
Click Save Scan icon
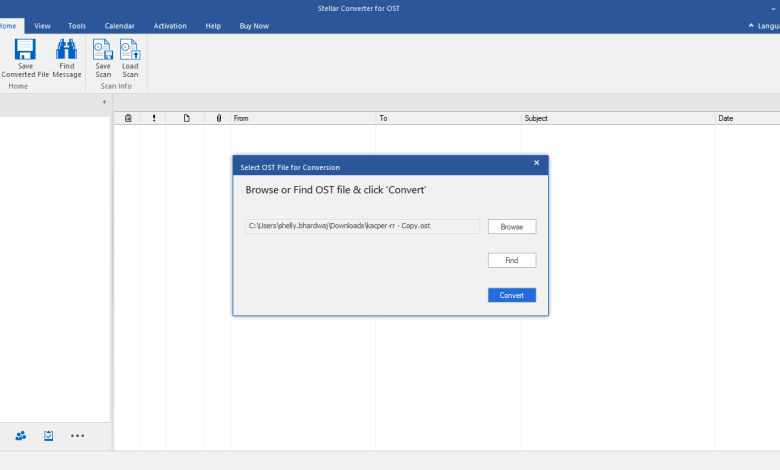point(103,50)
